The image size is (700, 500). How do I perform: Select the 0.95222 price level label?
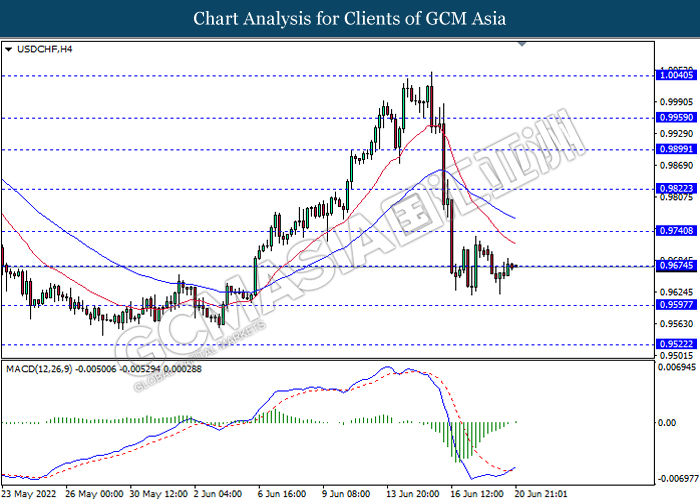click(x=676, y=344)
